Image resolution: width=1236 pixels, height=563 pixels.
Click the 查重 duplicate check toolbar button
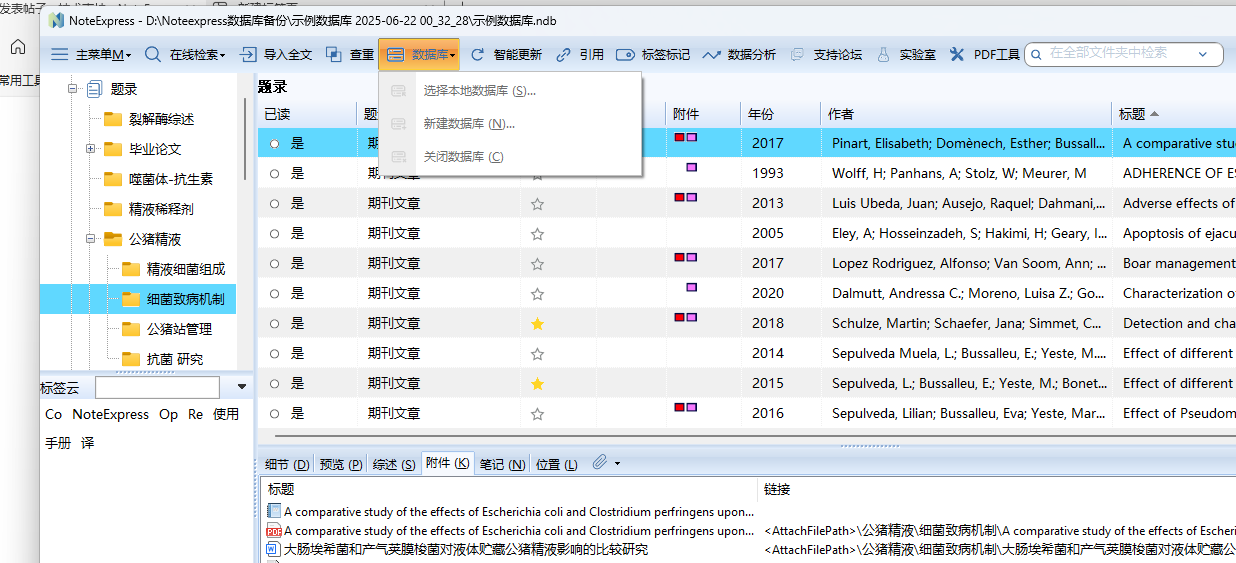[x=349, y=55]
